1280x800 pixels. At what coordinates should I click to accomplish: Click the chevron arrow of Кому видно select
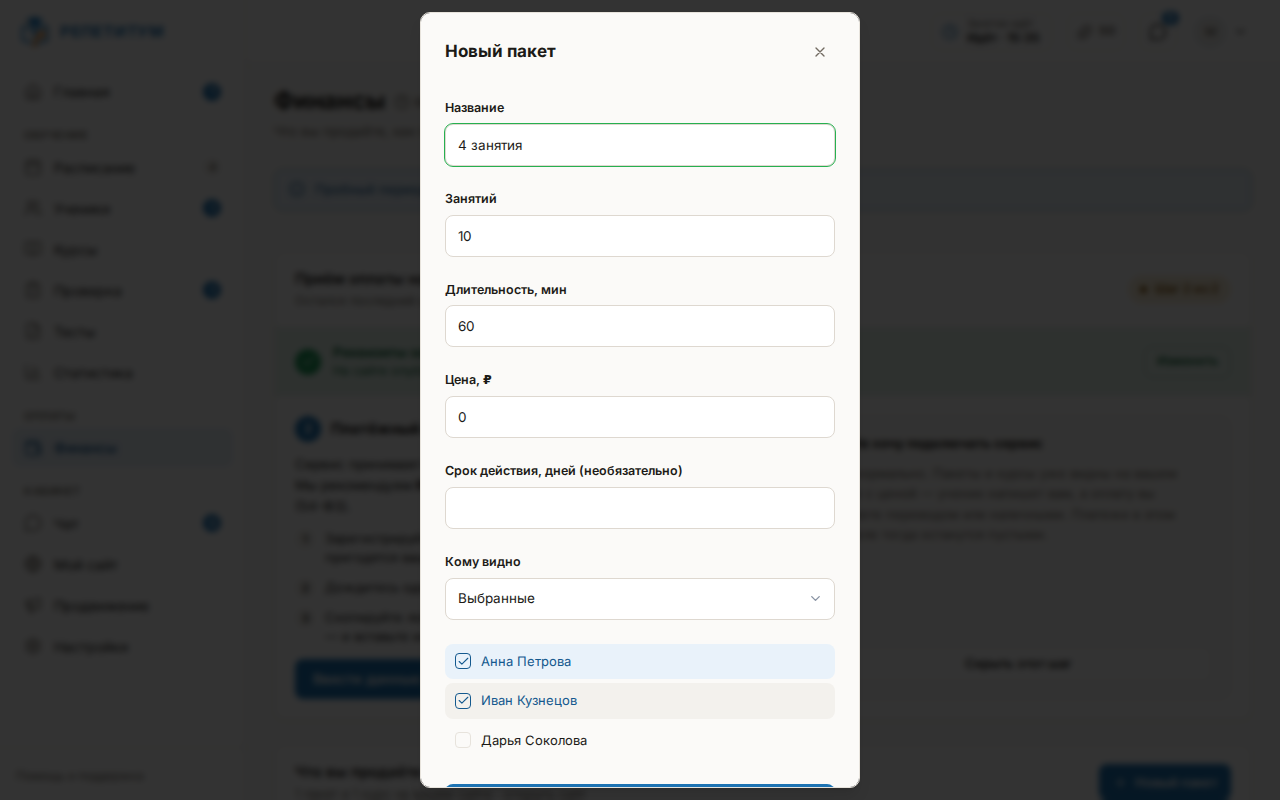click(815, 599)
